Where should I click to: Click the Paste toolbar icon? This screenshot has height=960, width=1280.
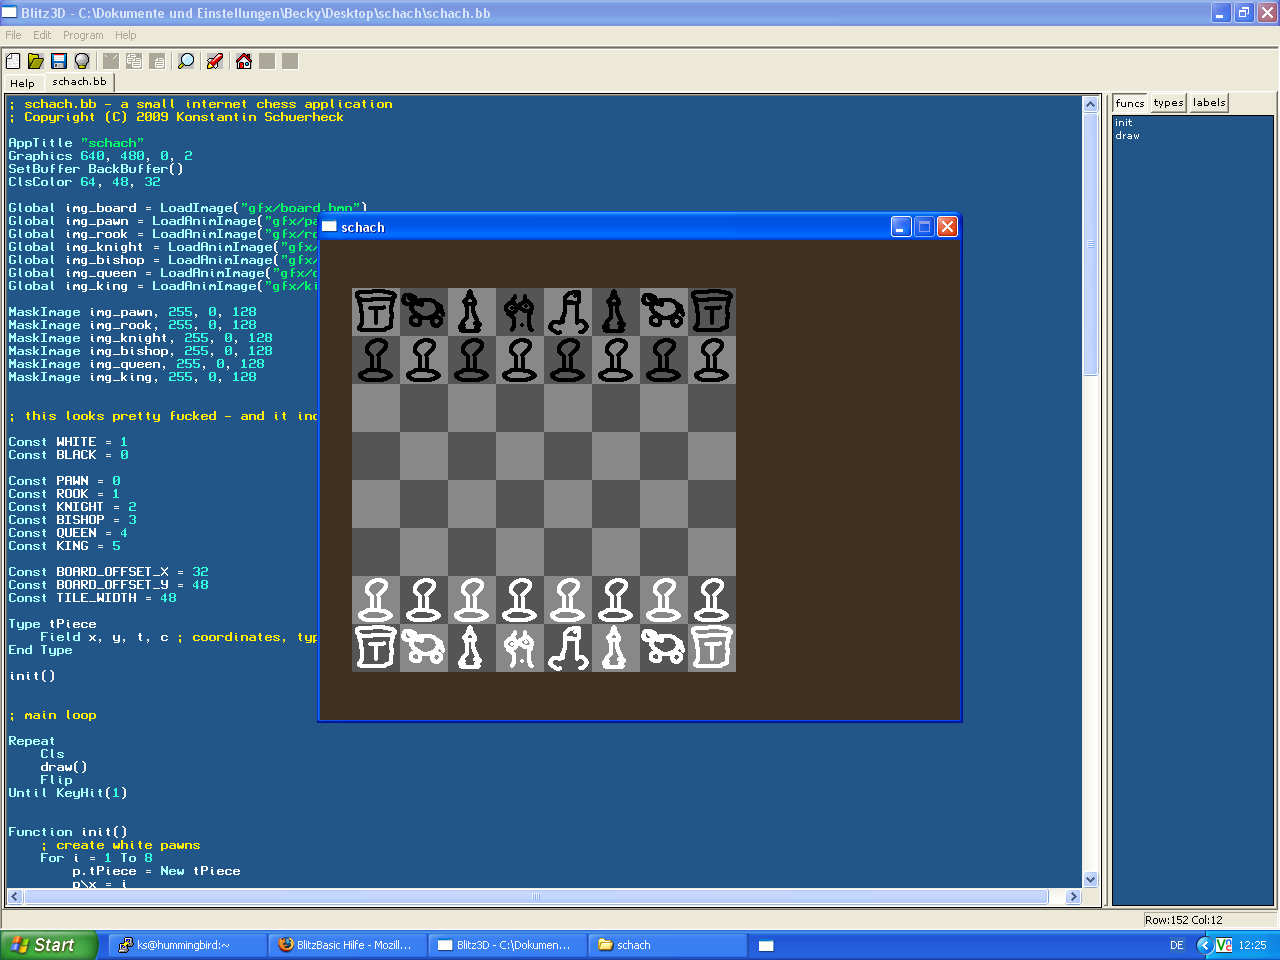pyautogui.click(x=157, y=61)
